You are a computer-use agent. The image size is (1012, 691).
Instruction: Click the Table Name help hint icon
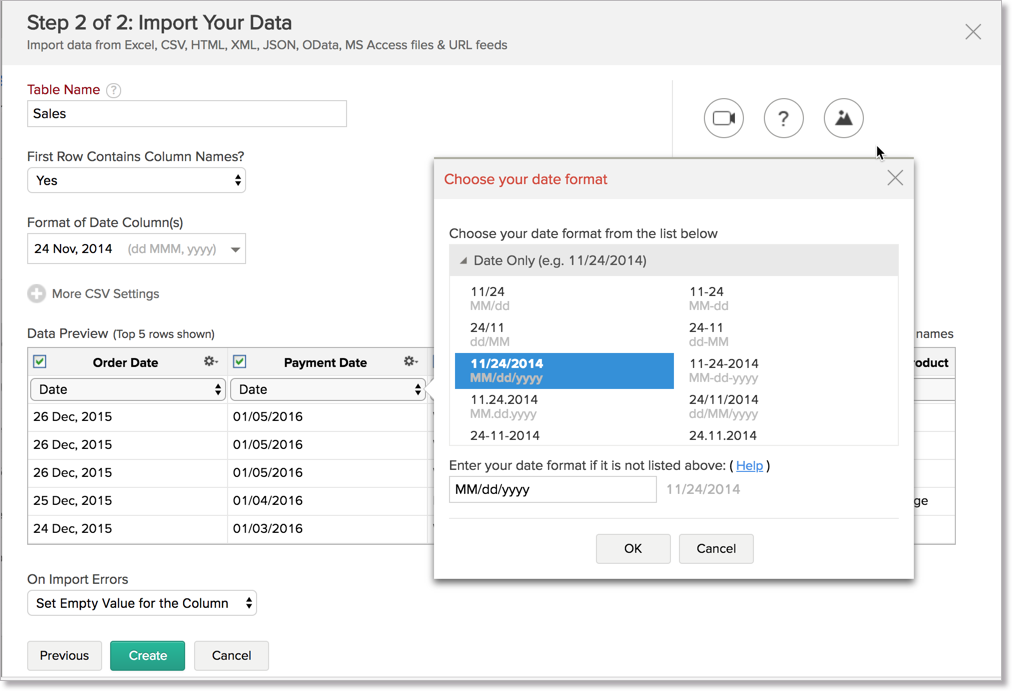(x=114, y=90)
